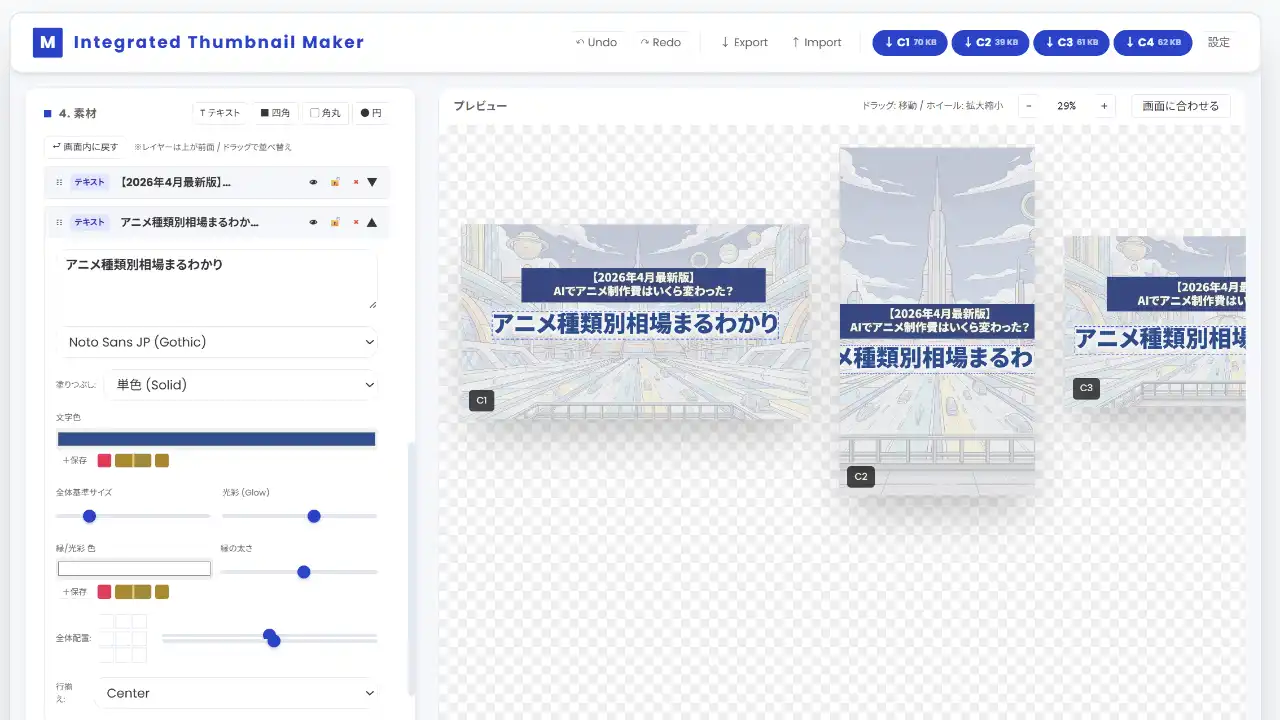Image resolution: width=1280 pixels, height=720 pixels.
Task: Hide the 【2026年4月最新版】 layer with its eye icon
Action: 313,182
